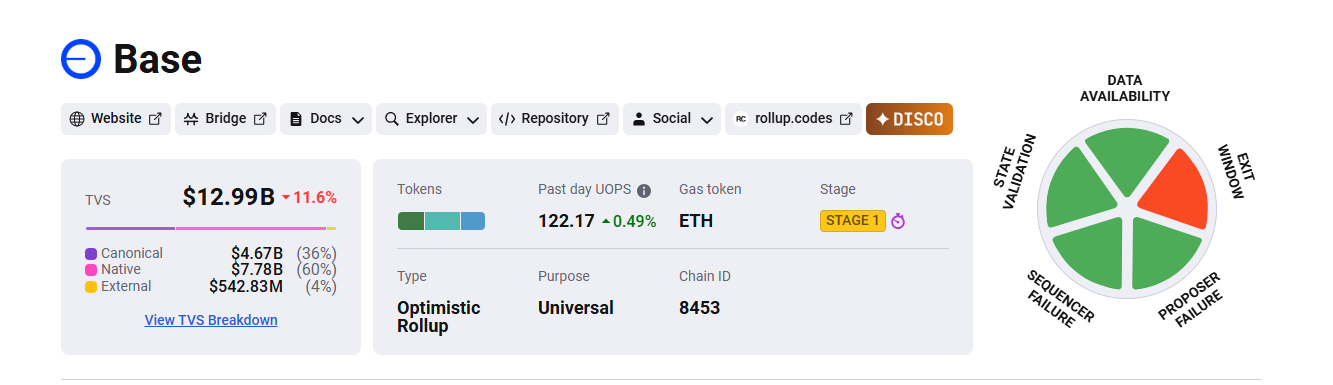Open the Website link button
The height and width of the screenshot is (385, 1333).
116,119
